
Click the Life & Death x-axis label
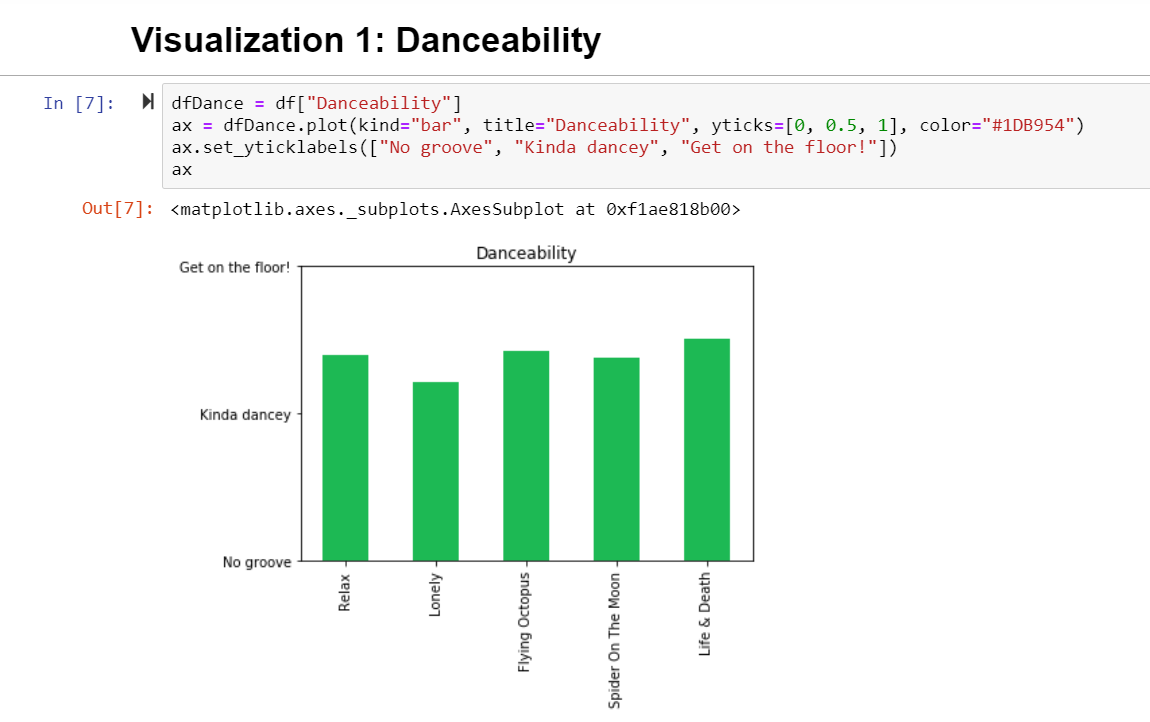click(705, 614)
